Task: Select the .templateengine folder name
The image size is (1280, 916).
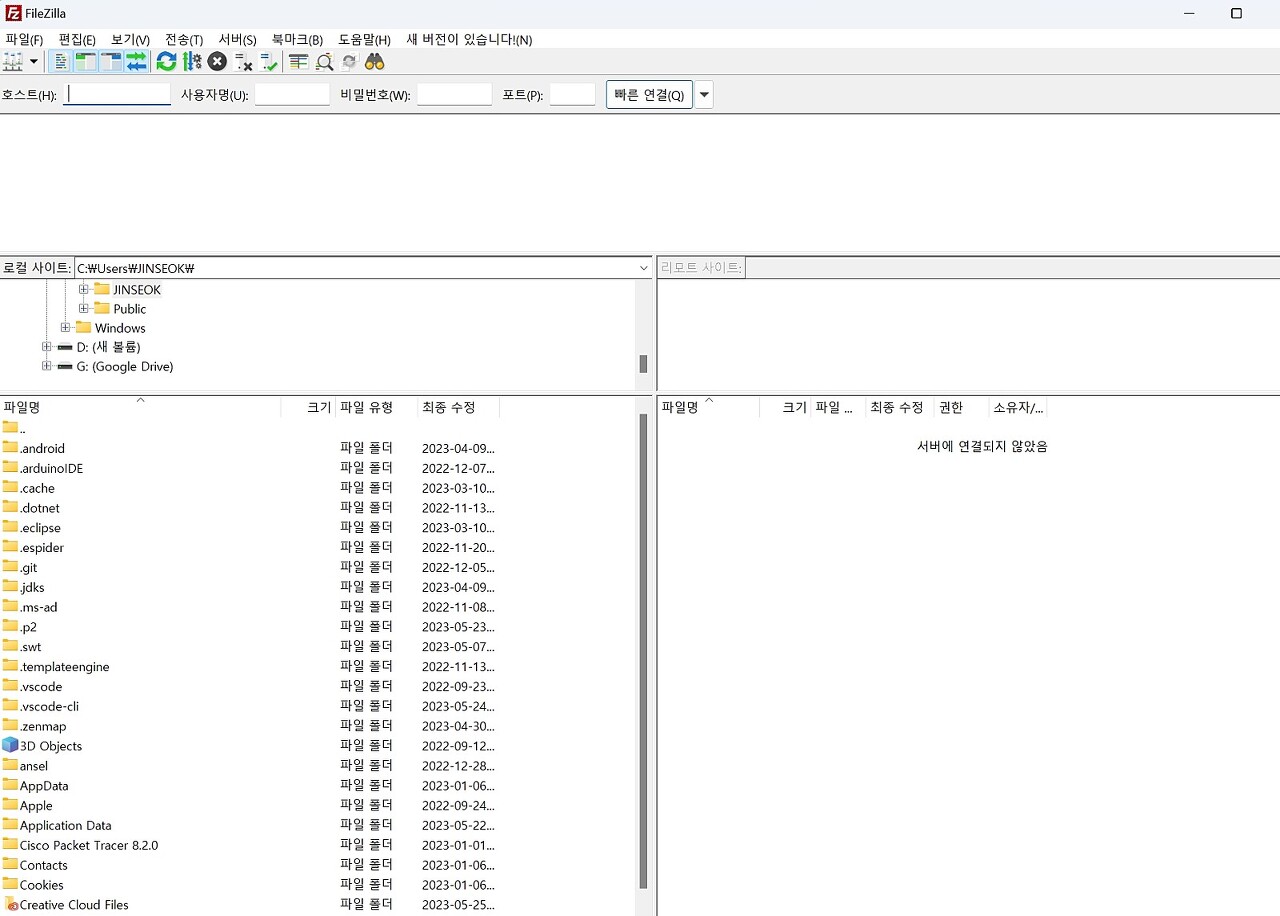Action: coord(65,667)
